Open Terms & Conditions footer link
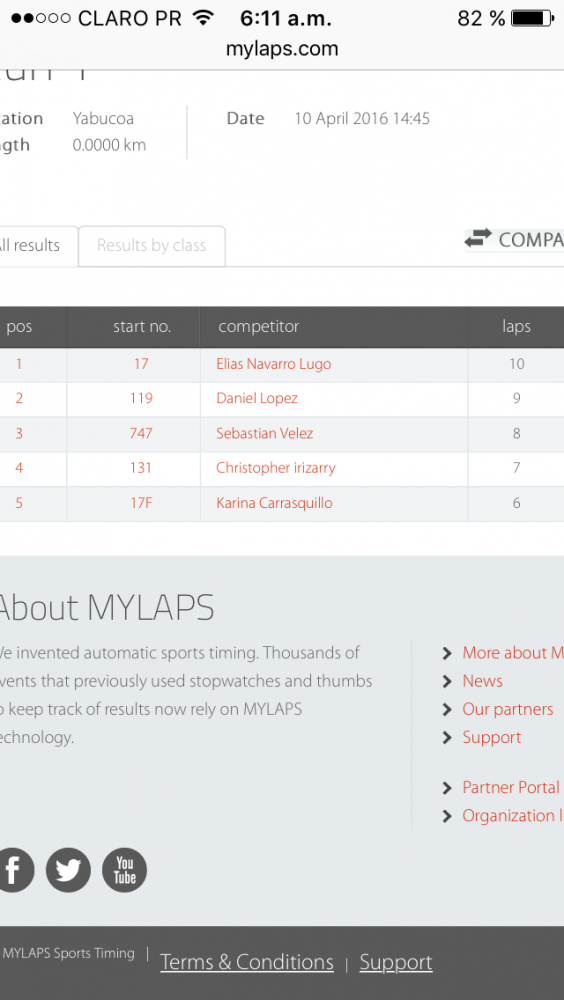Image resolution: width=564 pixels, height=1000 pixels. pos(247,962)
